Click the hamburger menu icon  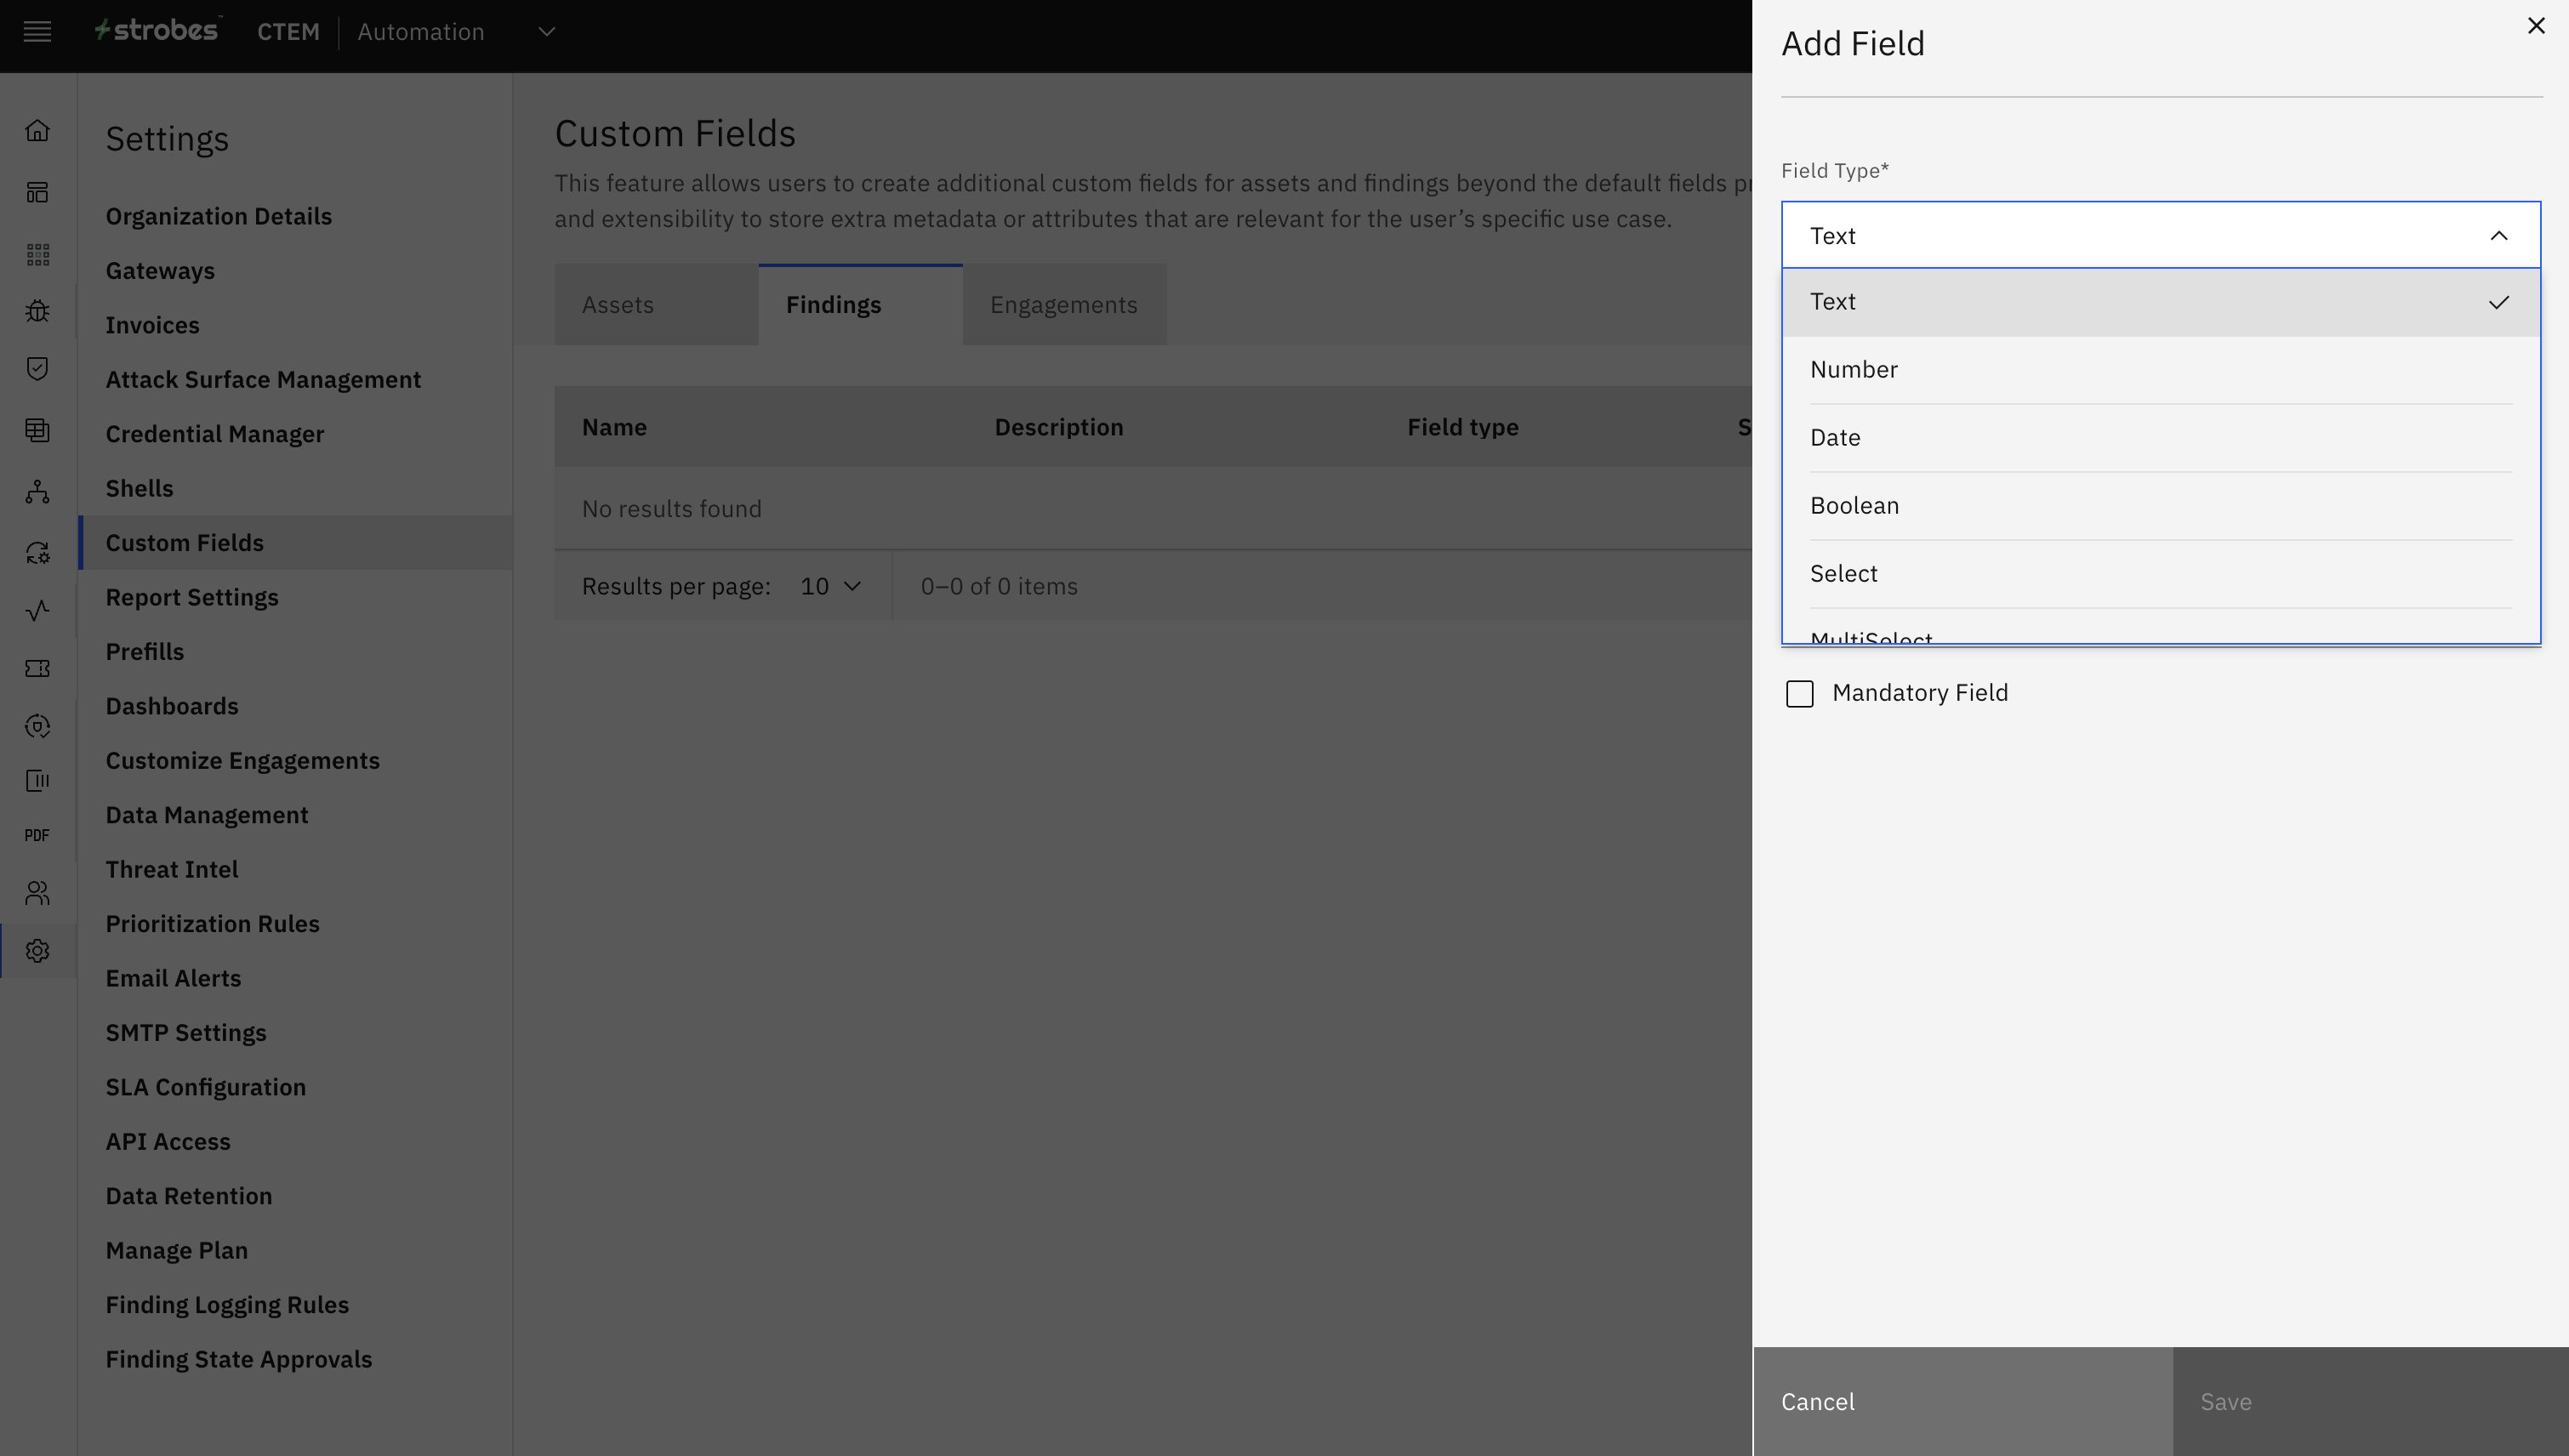(37, 32)
